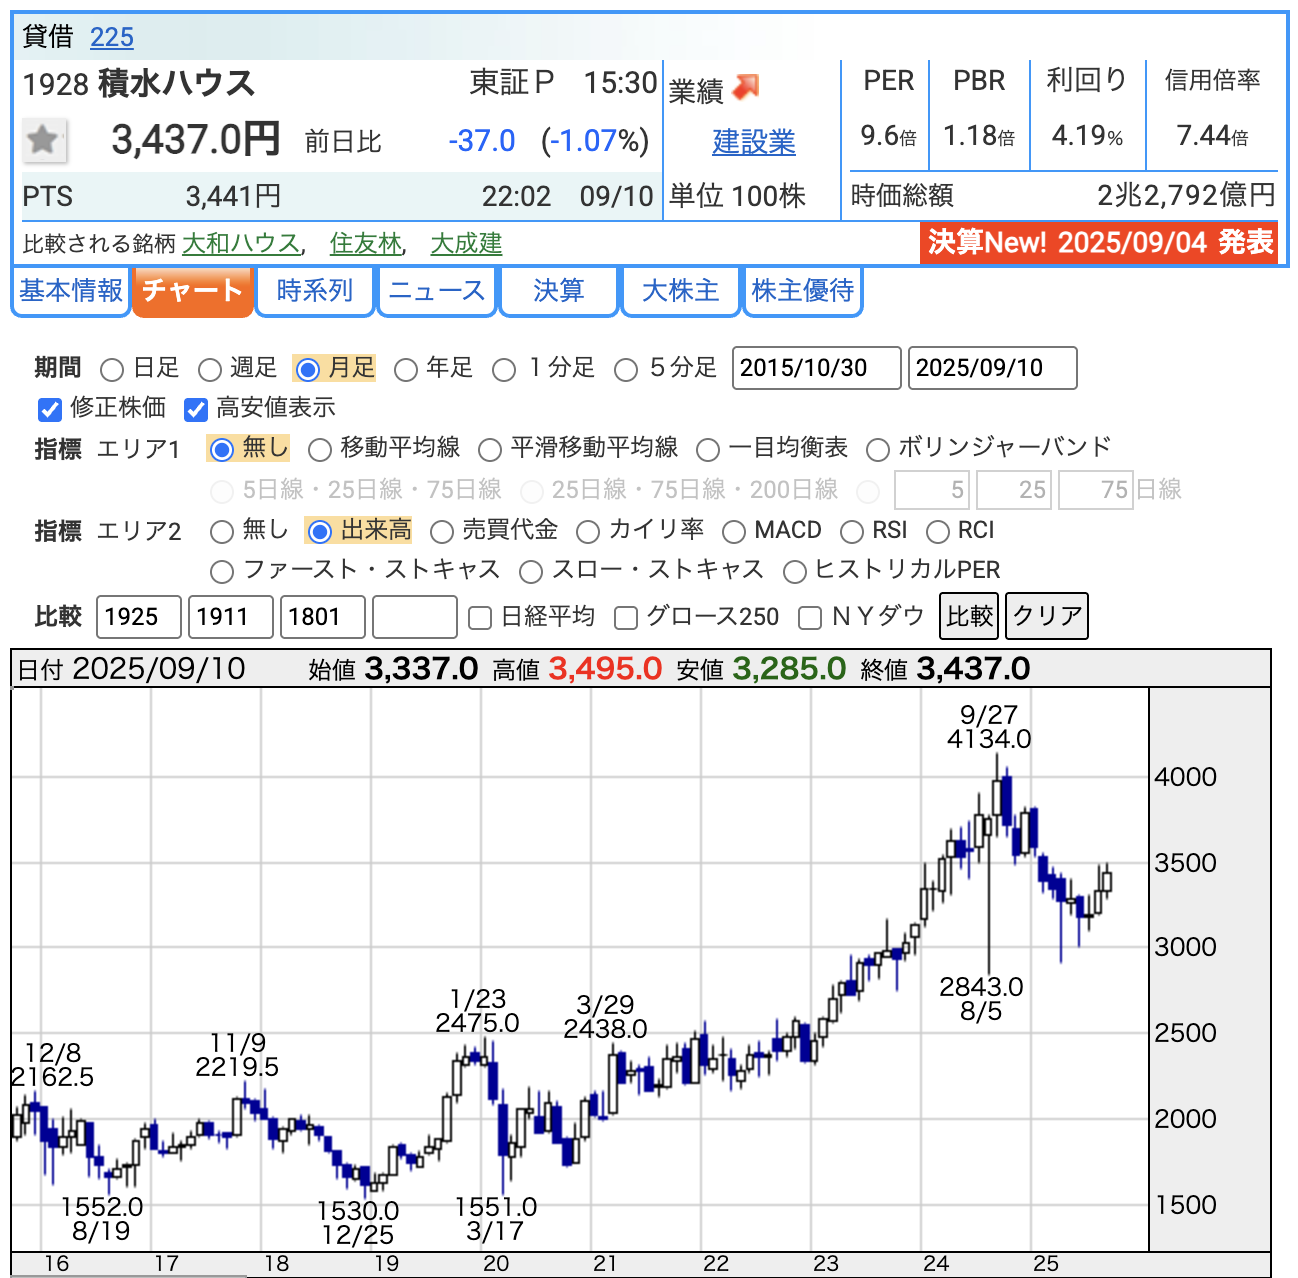Viewport: 1298px width, 1278px height.
Task: Click comparison code field 1911
Action: tap(231, 617)
